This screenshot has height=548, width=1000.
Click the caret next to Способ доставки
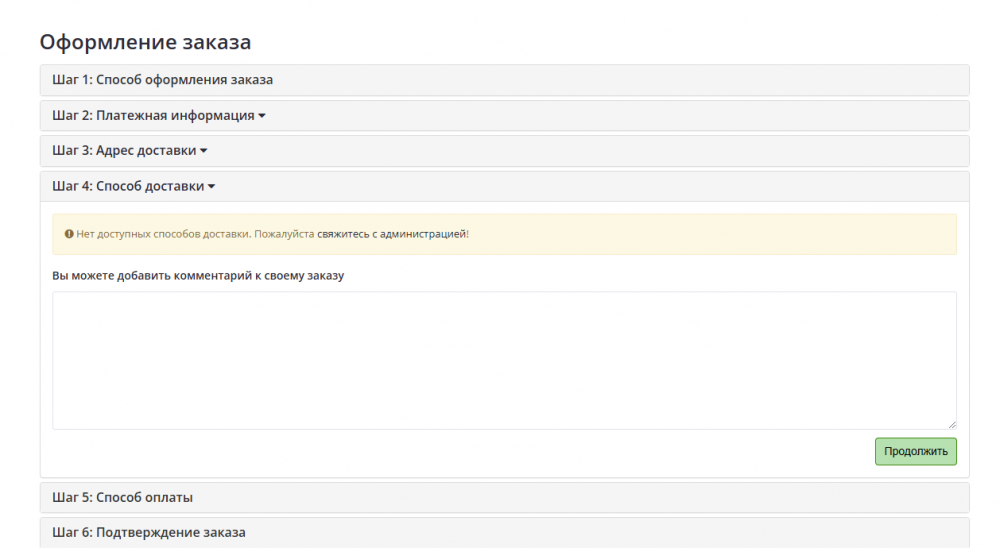(x=211, y=187)
